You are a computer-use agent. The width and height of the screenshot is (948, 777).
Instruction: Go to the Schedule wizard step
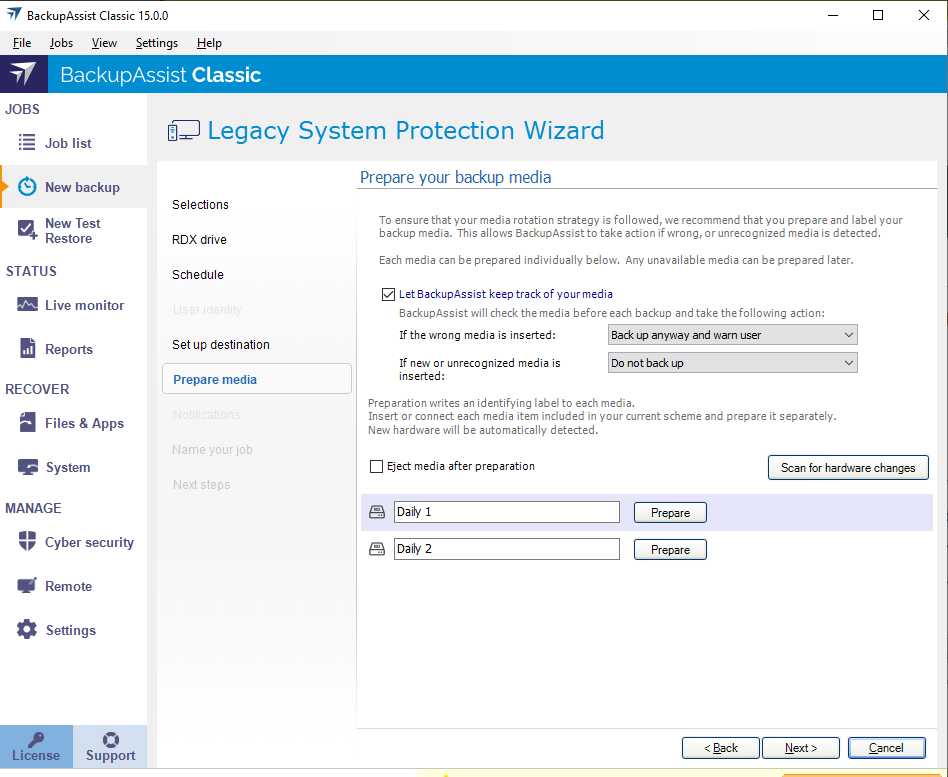point(198,275)
